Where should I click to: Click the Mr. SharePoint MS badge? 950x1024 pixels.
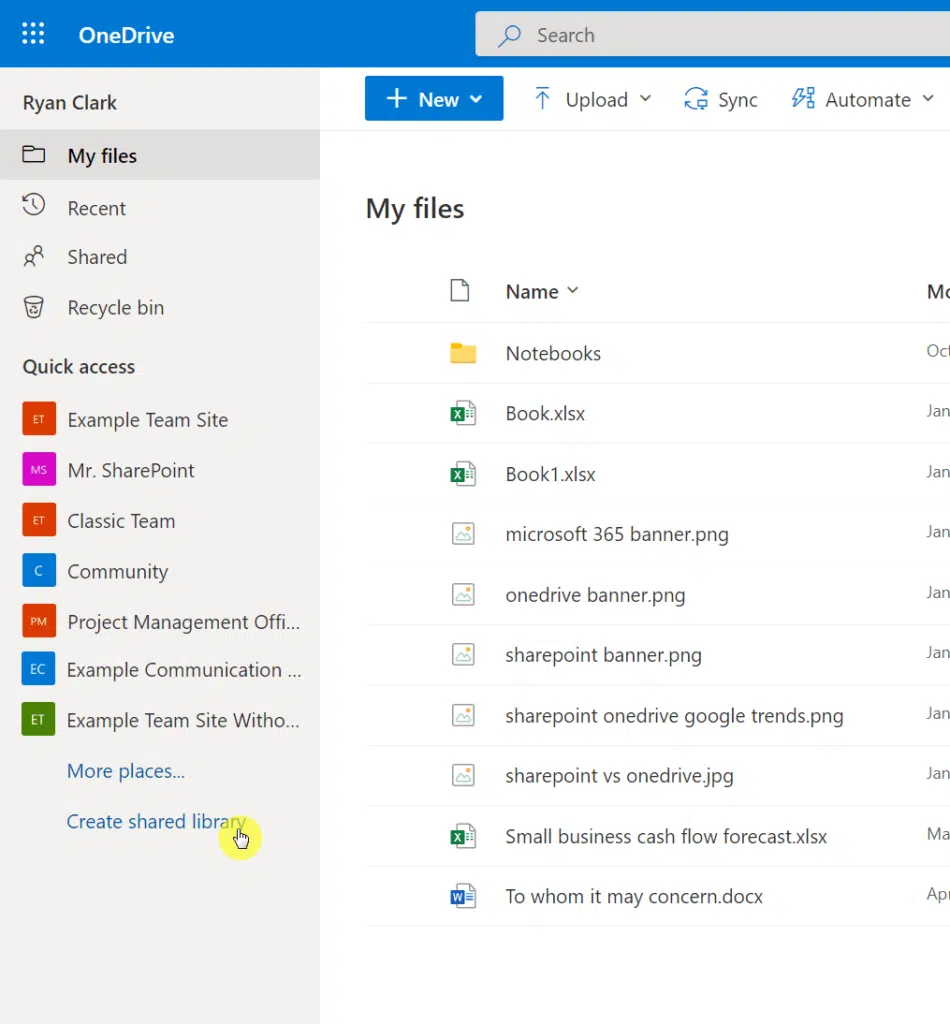(x=39, y=470)
